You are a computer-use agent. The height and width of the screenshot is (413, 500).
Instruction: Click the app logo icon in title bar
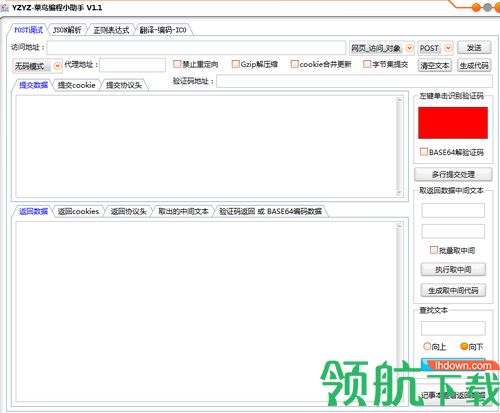pos(5,7)
